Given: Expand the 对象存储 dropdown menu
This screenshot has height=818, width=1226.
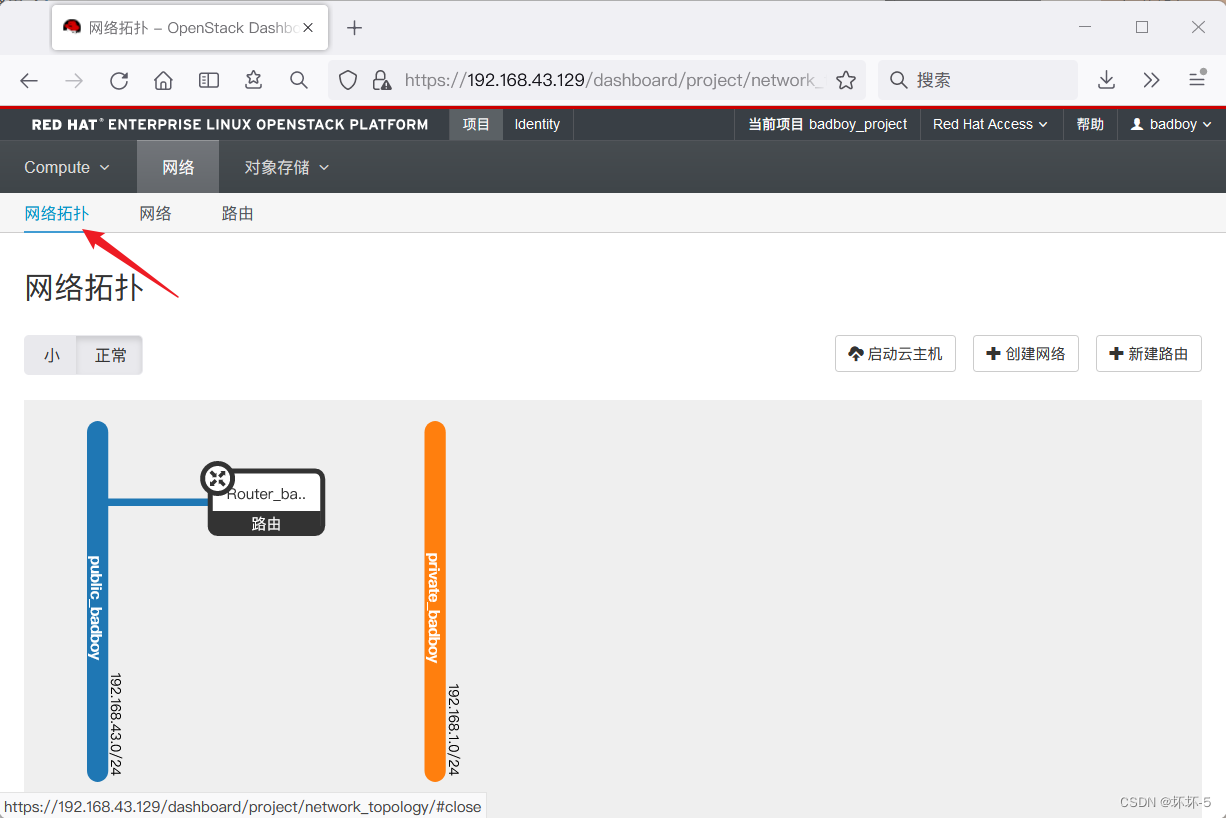Looking at the screenshot, I should click(286, 167).
